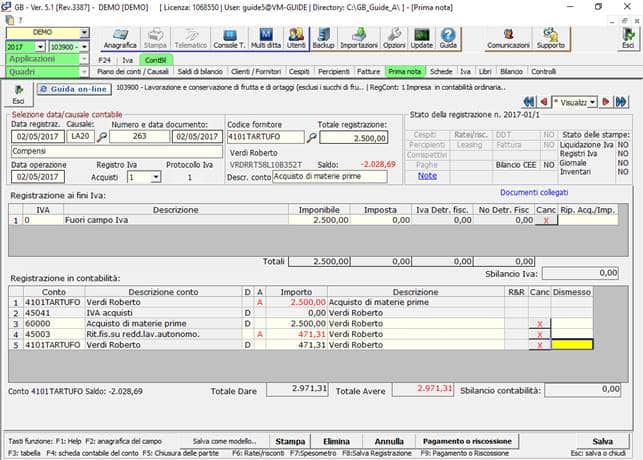
Task: Open the Clienti / Fornitori tab
Action: point(256,72)
